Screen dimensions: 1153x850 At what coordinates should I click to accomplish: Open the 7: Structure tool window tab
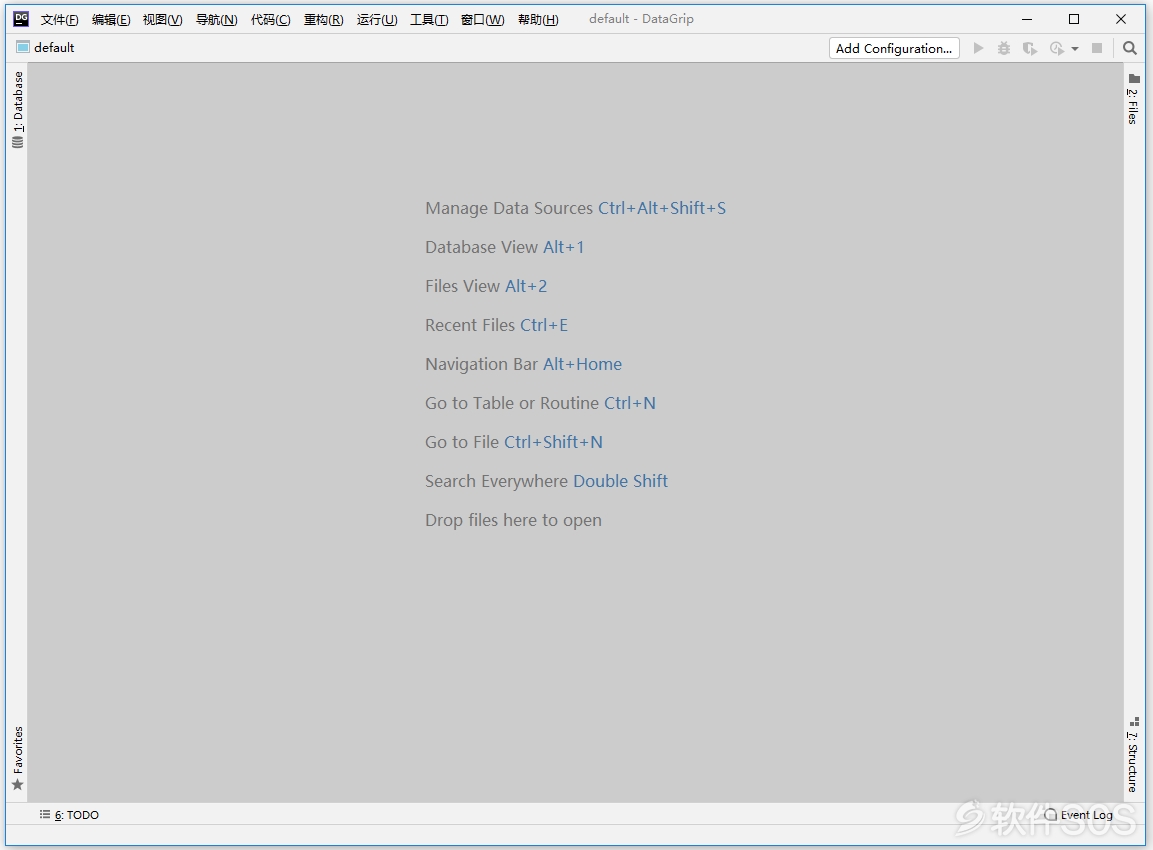1133,755
